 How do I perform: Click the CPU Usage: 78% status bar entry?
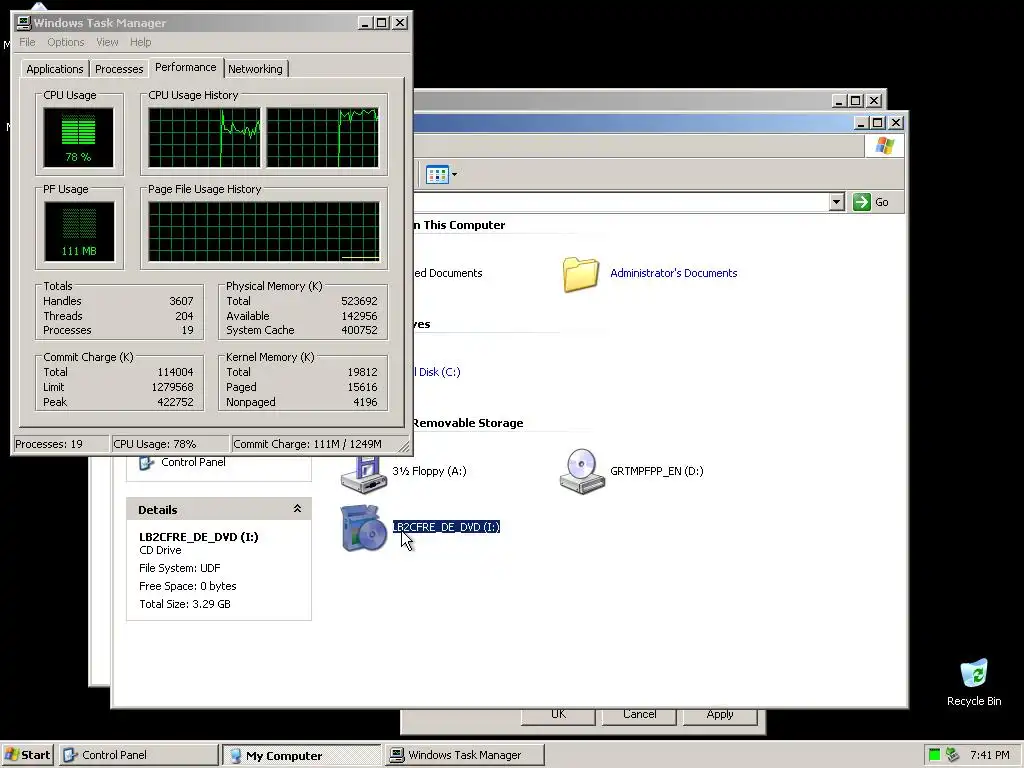[171, 444]
